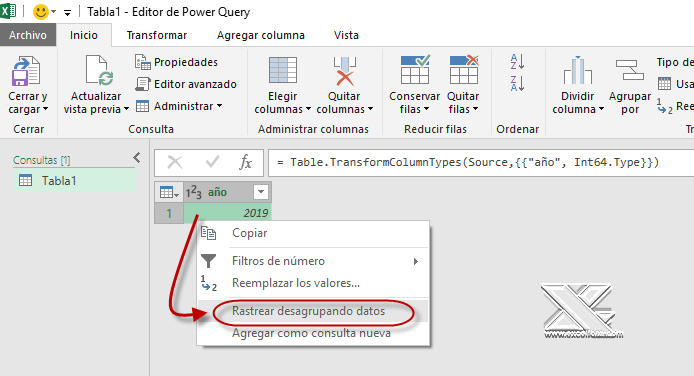
Task: Select row number 1
Action: (x=169, y=213)
